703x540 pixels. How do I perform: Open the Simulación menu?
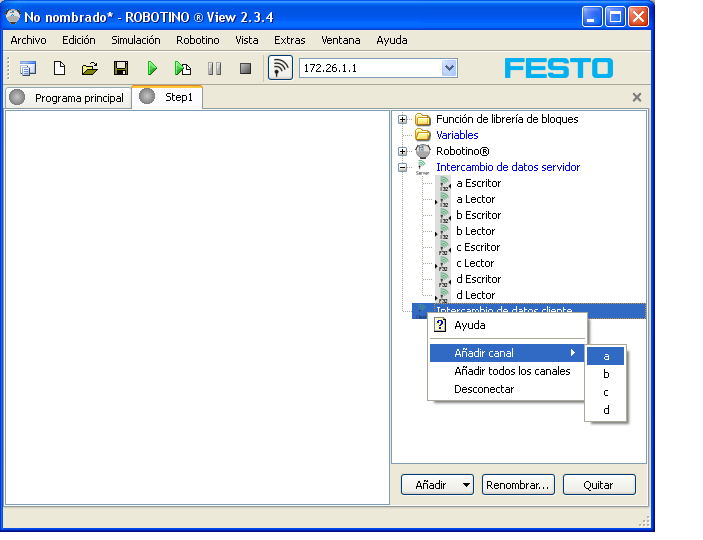tap(136, 40)
